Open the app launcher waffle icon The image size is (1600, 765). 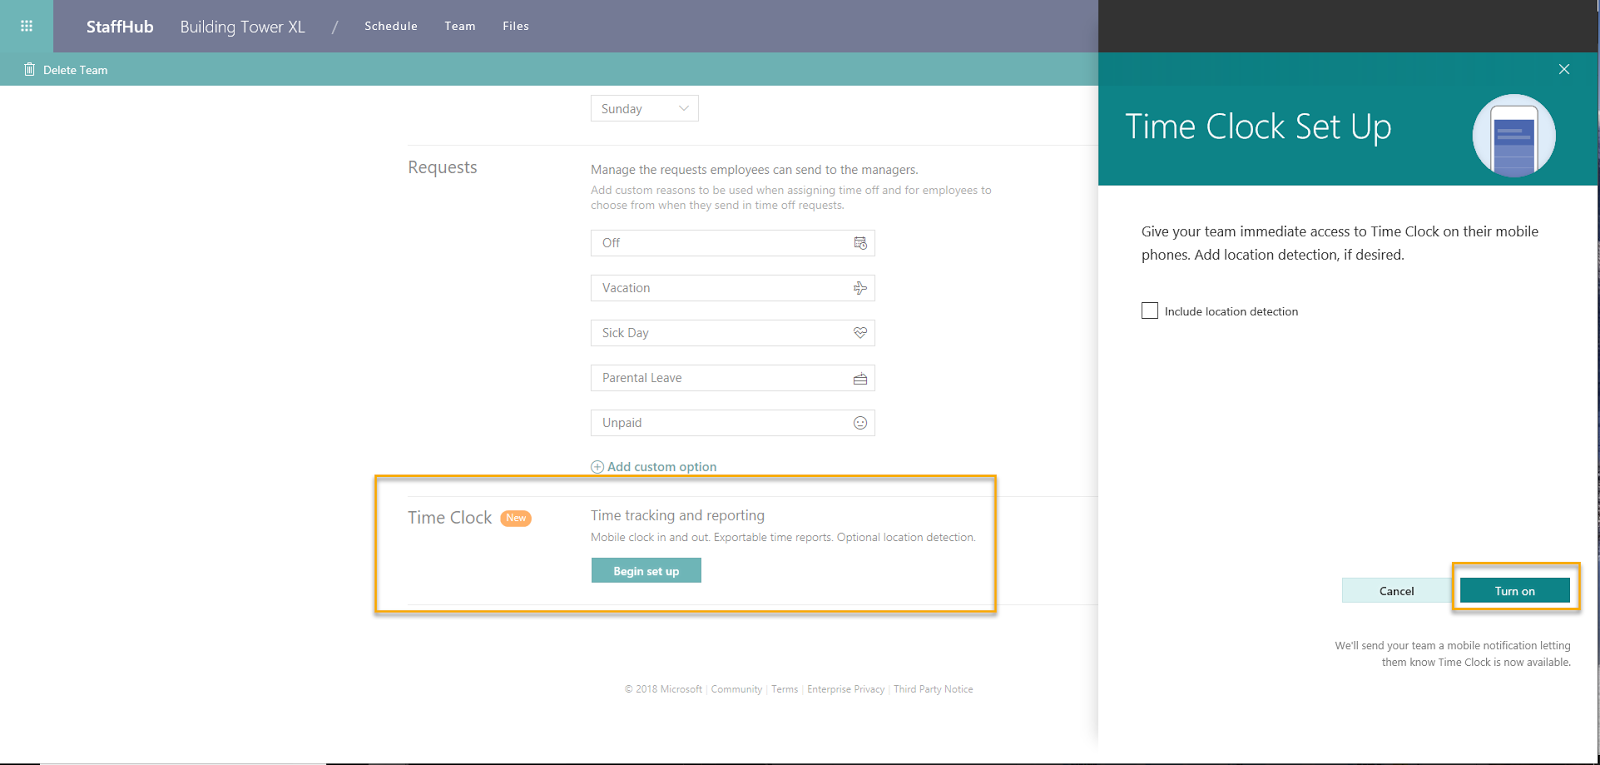tap(27, 26)
